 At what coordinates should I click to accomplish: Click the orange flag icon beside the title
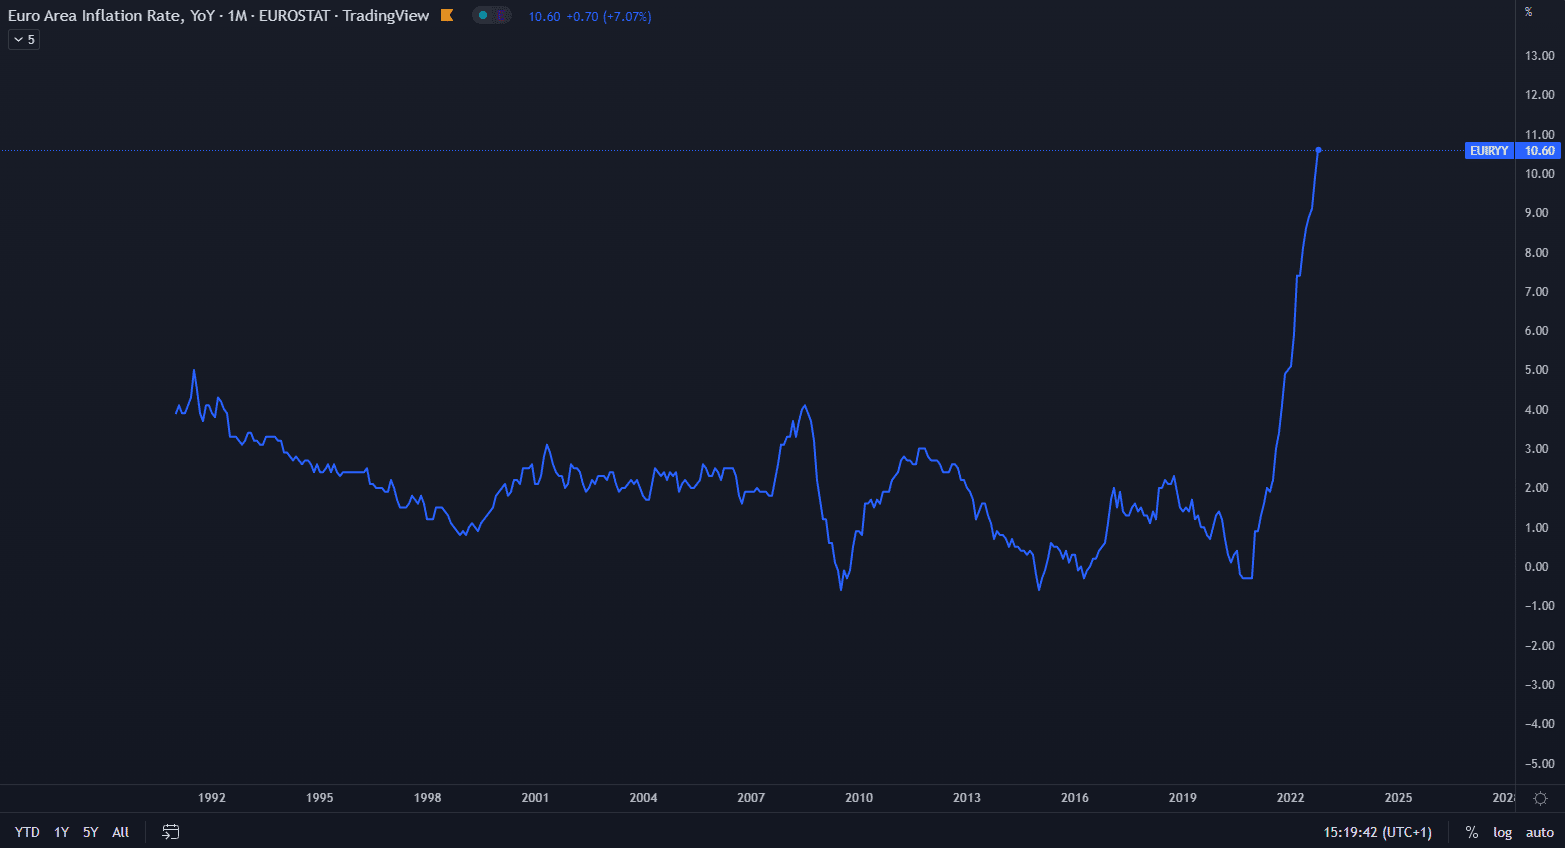(x=447, y=15)
